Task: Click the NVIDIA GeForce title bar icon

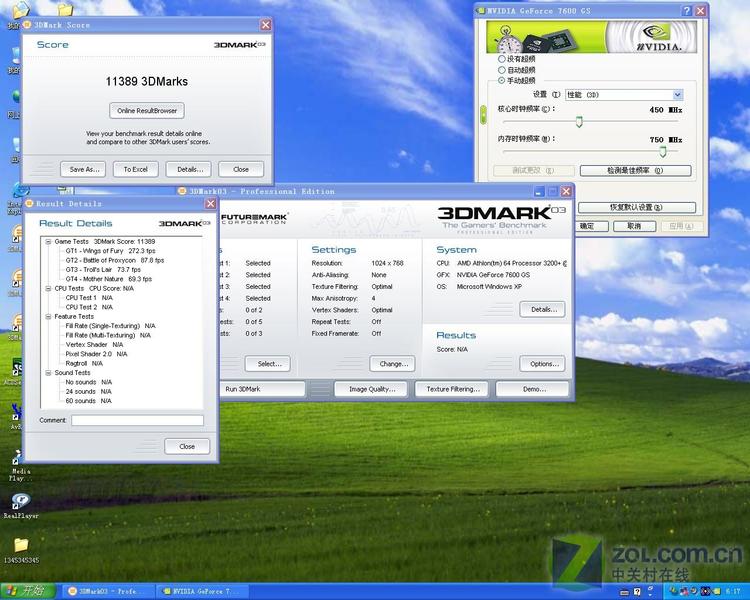Action: 482,11
